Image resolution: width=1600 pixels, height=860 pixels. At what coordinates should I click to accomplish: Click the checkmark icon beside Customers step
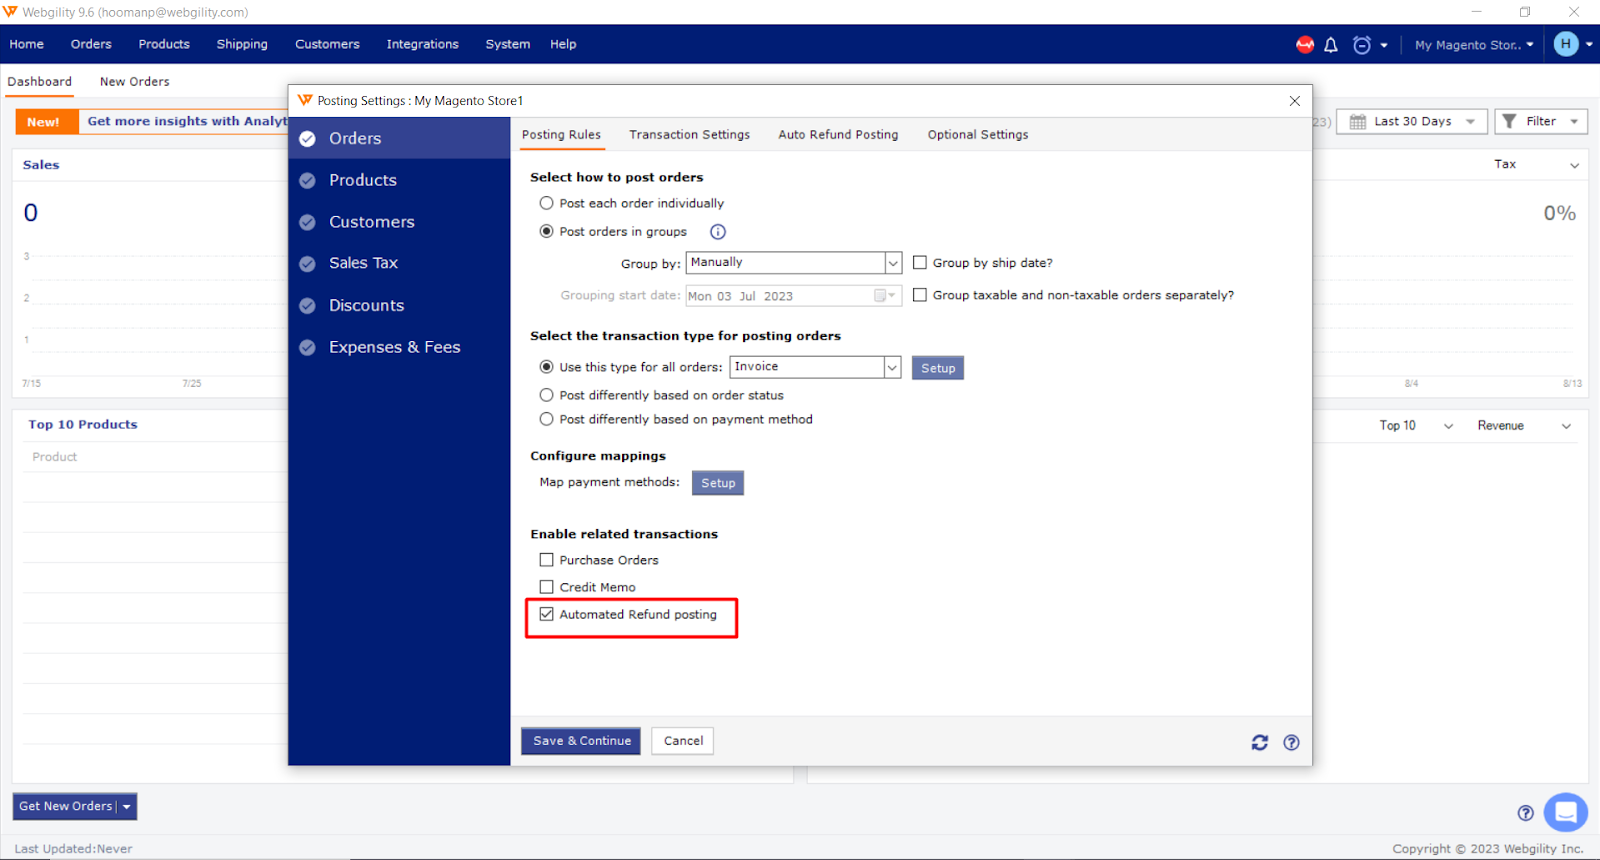pos(308,222)
